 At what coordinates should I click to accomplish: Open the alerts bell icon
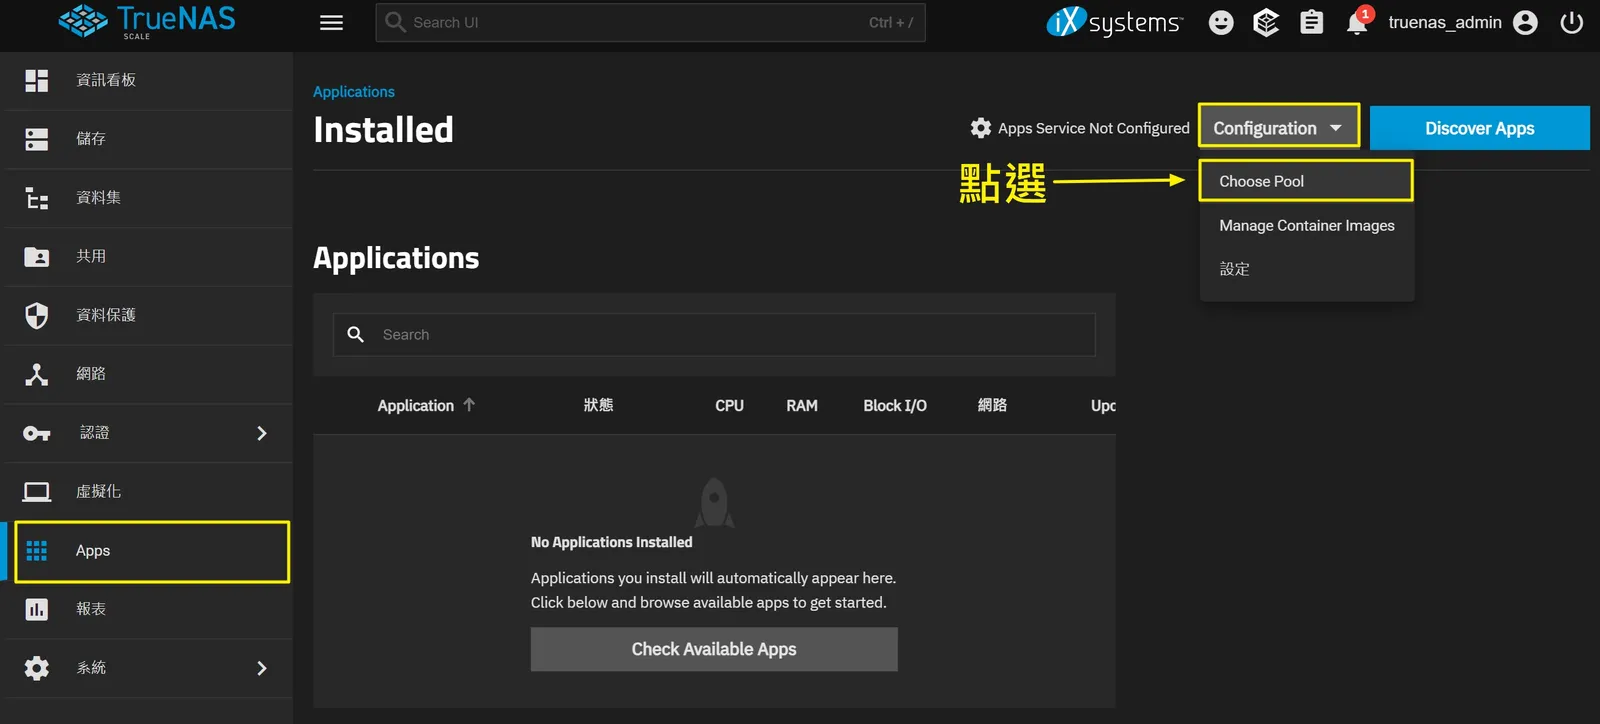pyautogui.click(x=1357, y=22)
